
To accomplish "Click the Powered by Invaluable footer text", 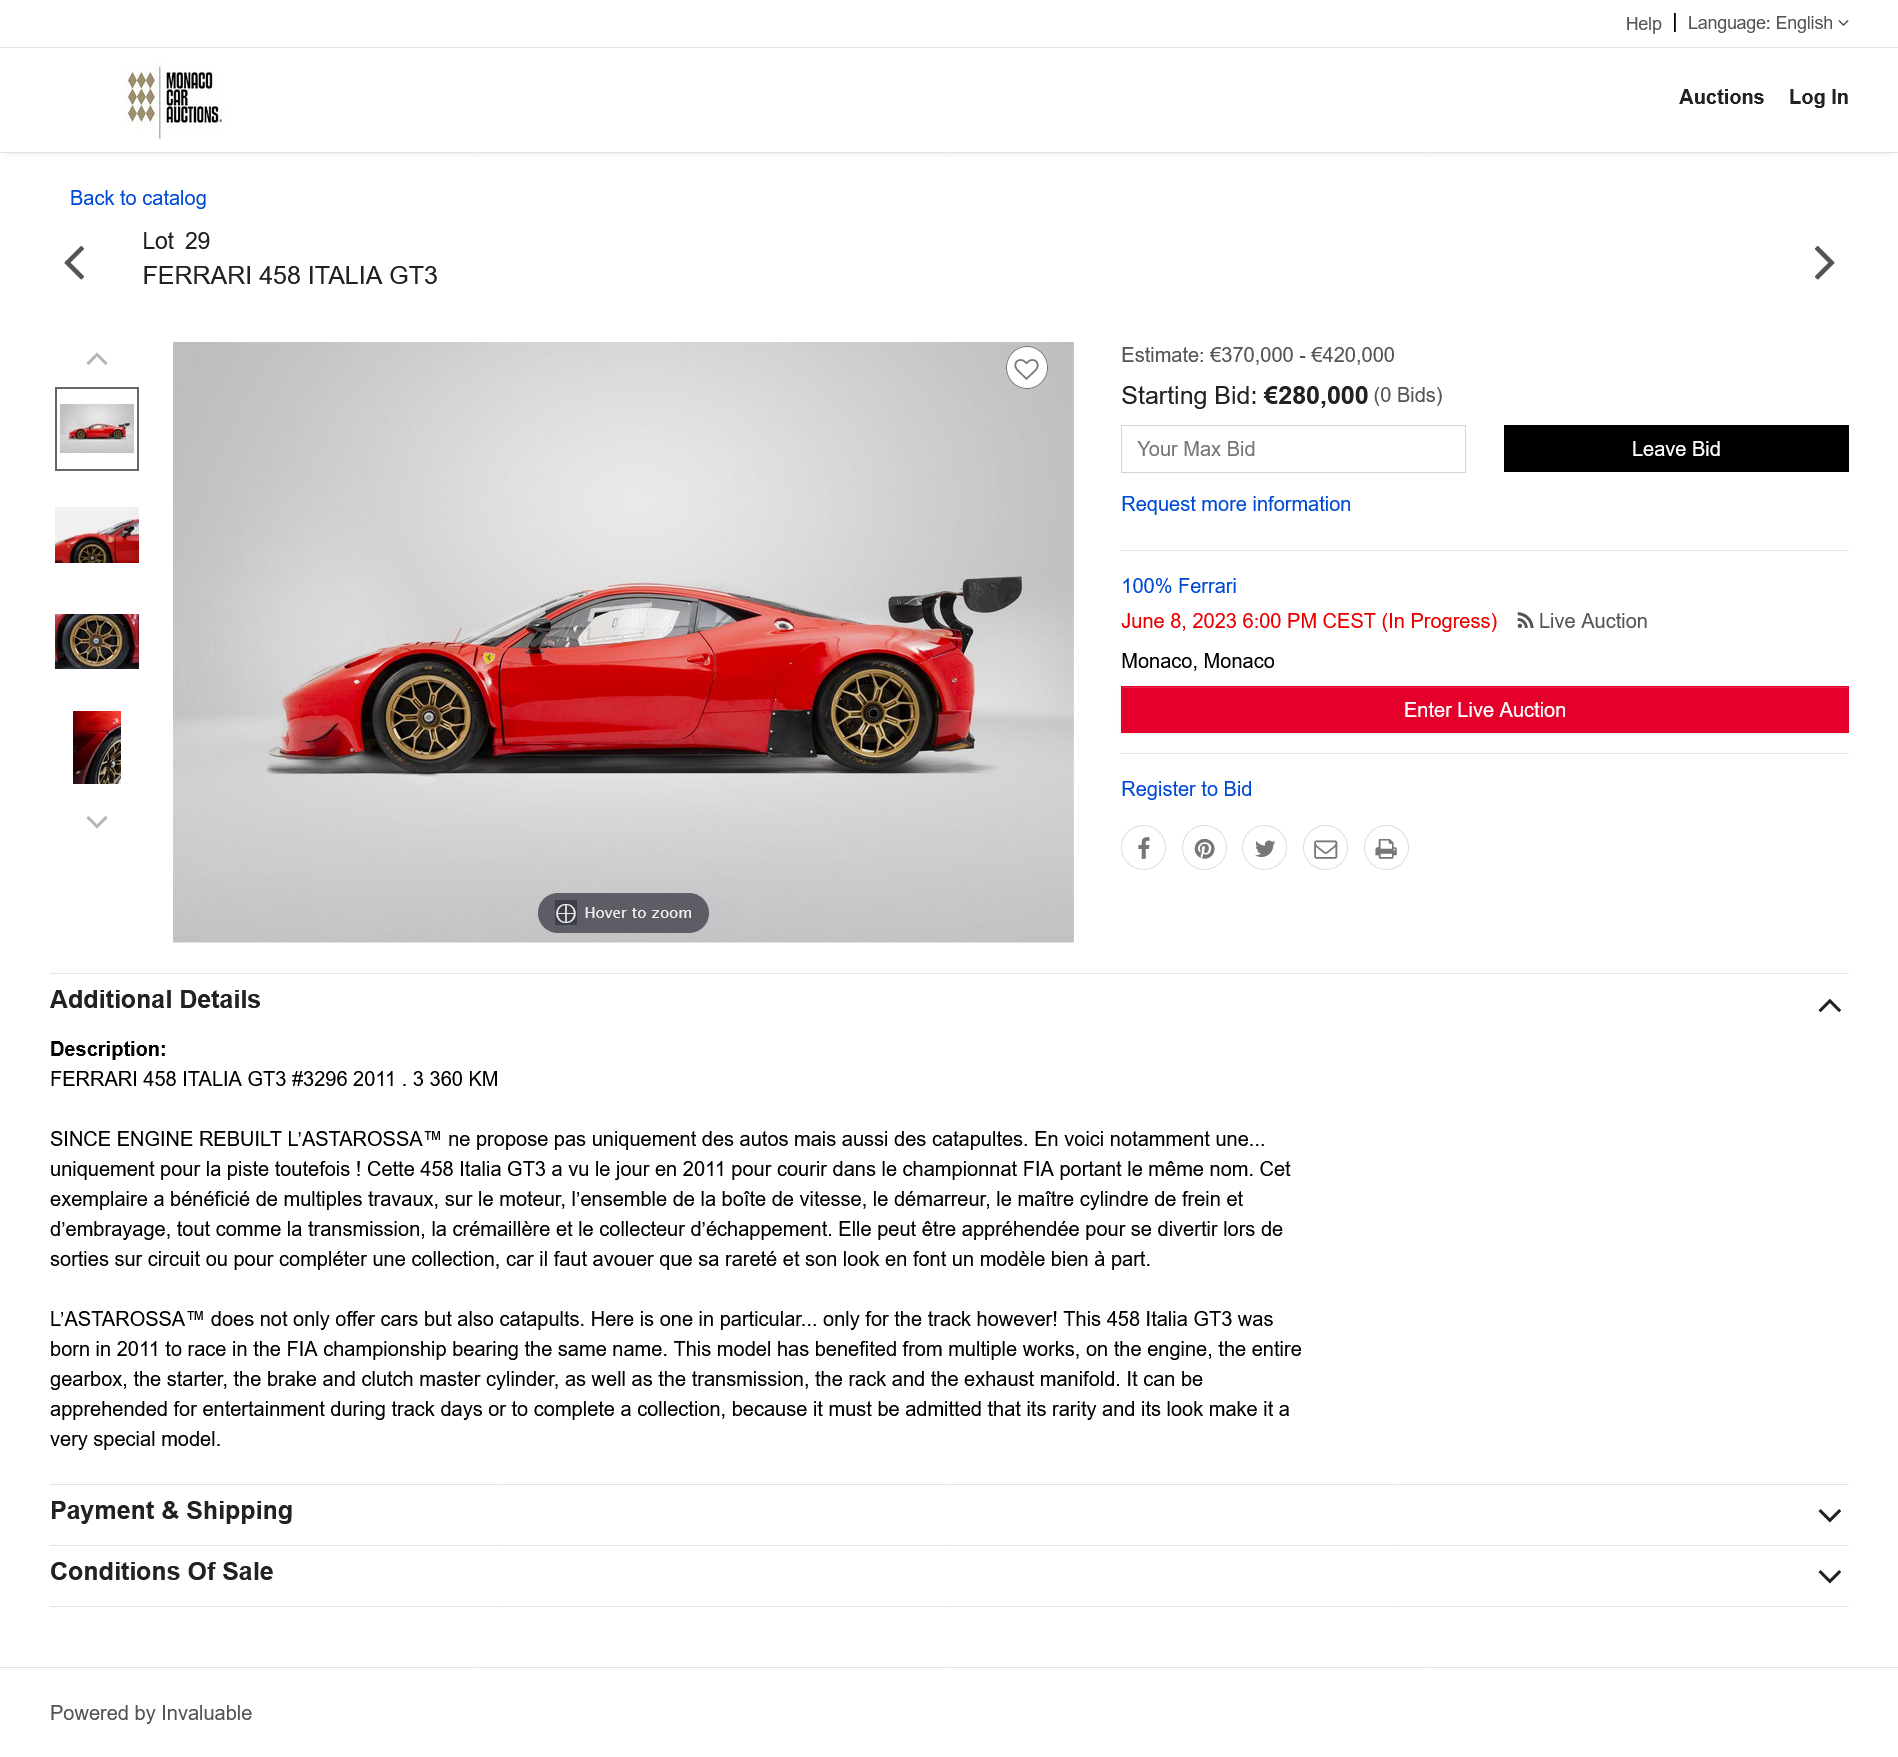I will click(x=151, y=1713).
